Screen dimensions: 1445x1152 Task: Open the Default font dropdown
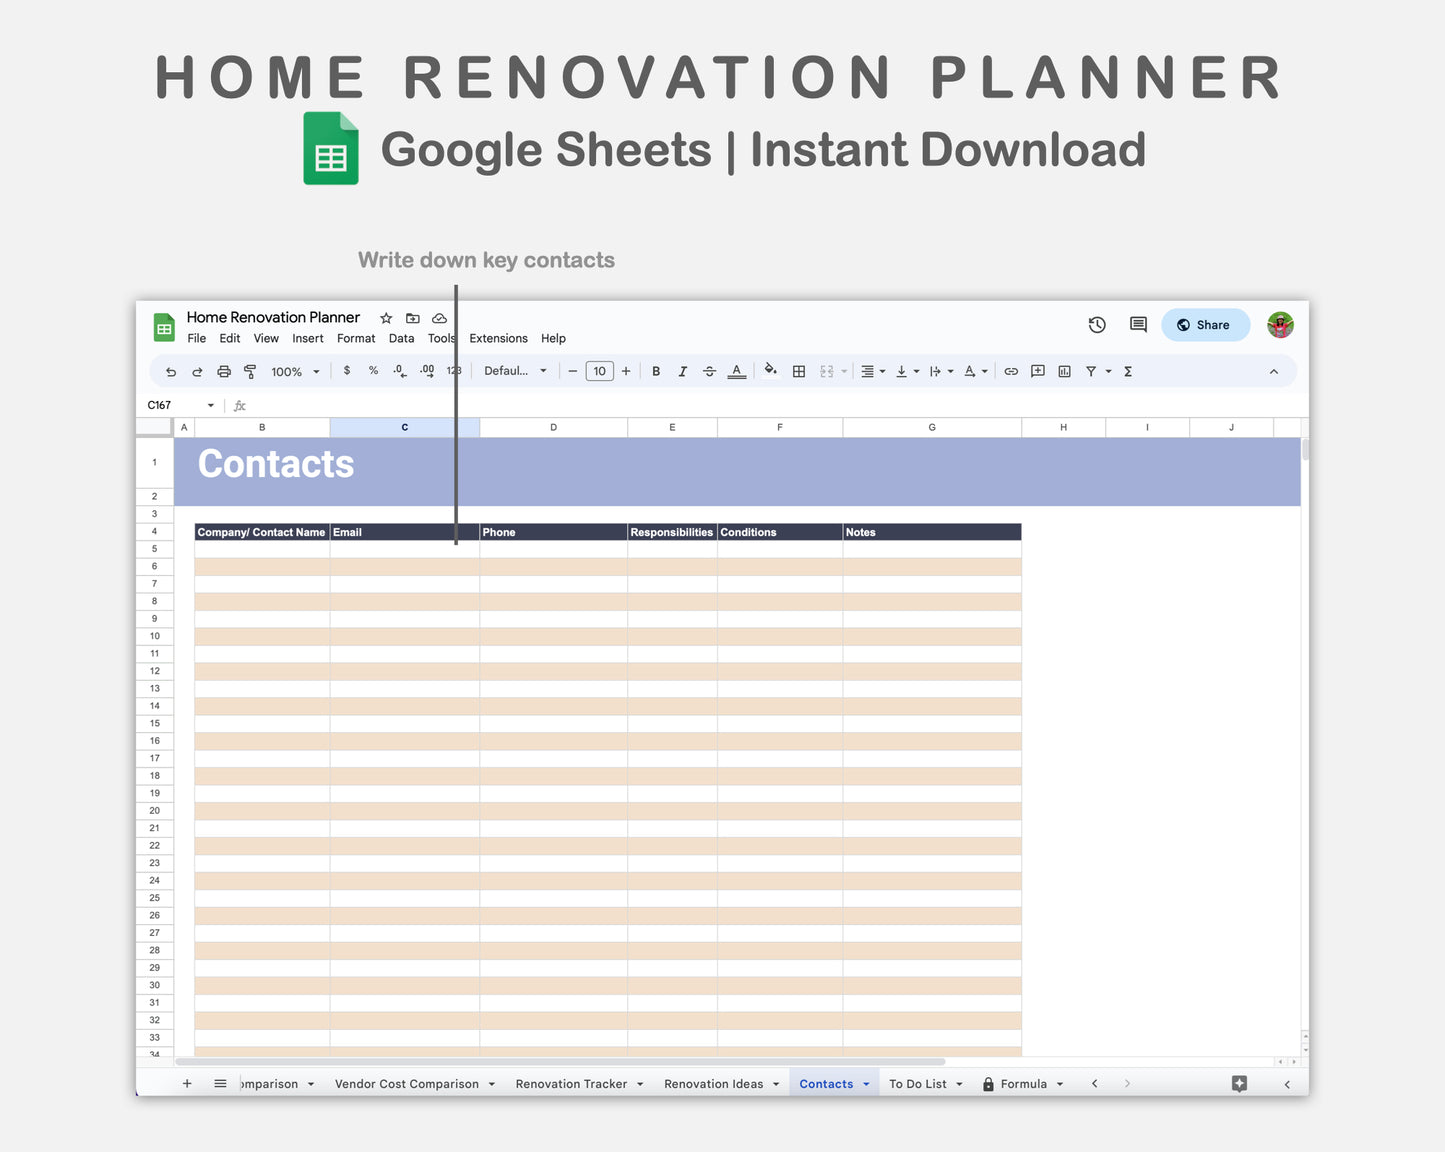click(515, 371)
